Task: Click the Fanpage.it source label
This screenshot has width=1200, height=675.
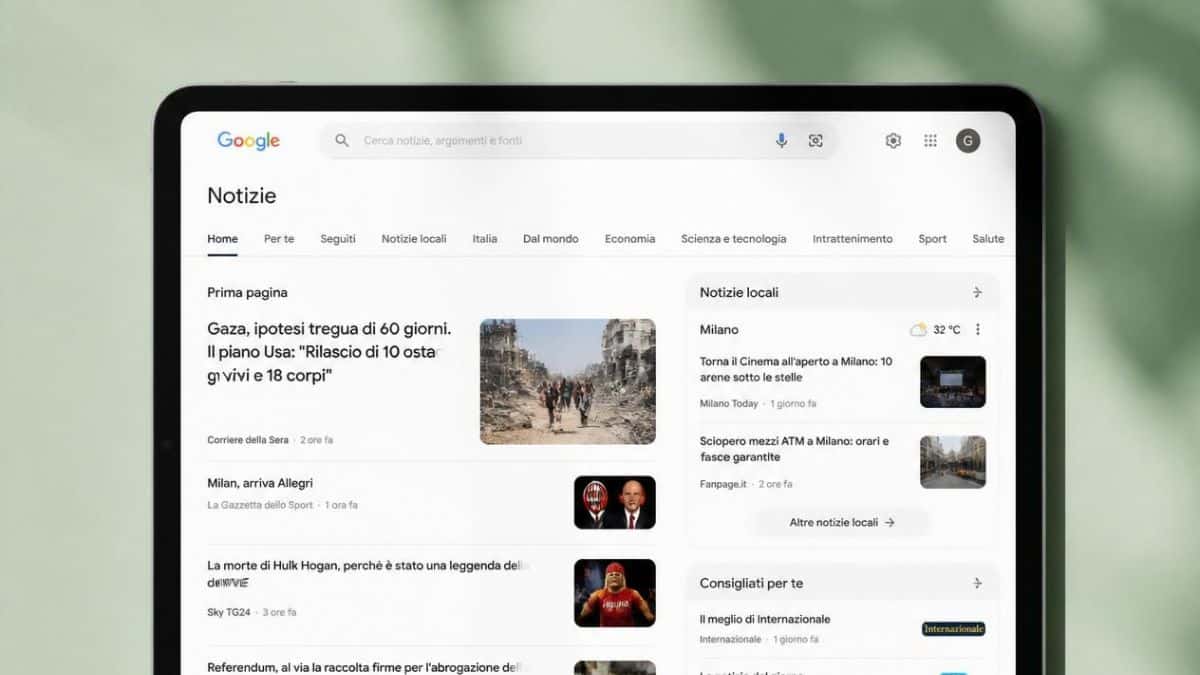Action: (x=723, y=484)
